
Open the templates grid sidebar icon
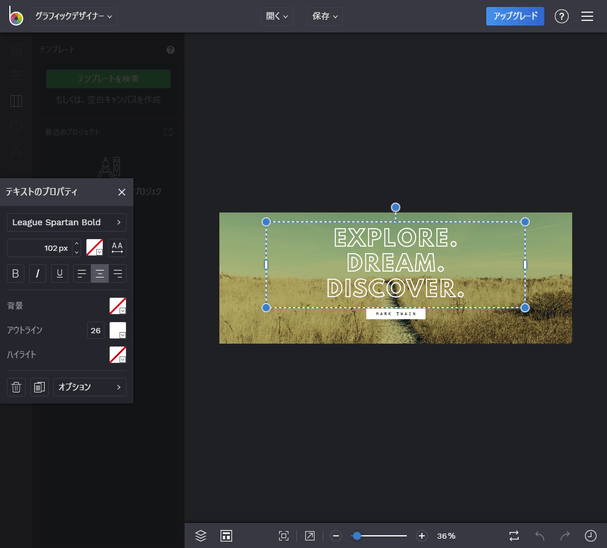pyautogui.click(x=16, y=101)
